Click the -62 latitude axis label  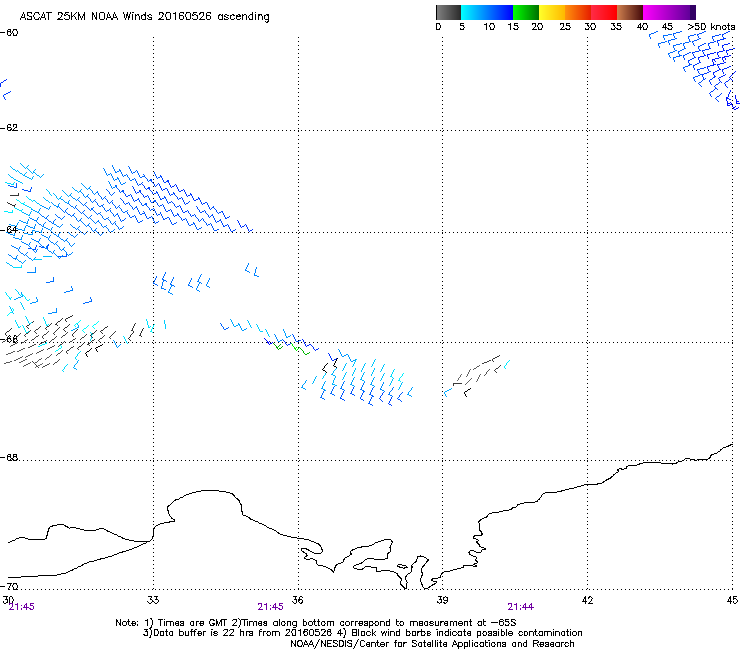tap(9, 128)
